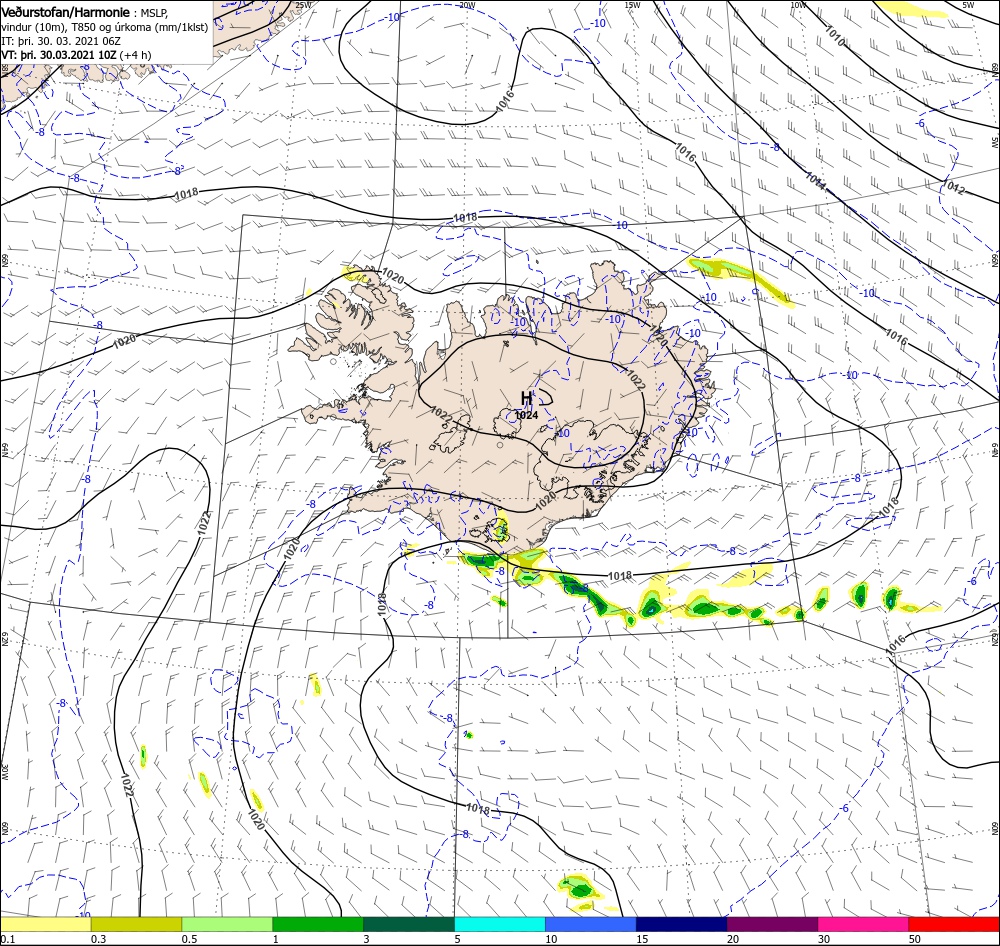Screen dimensions: 1000x946
Task: Click the 1012 isobar label
Action: pos(953,188)
